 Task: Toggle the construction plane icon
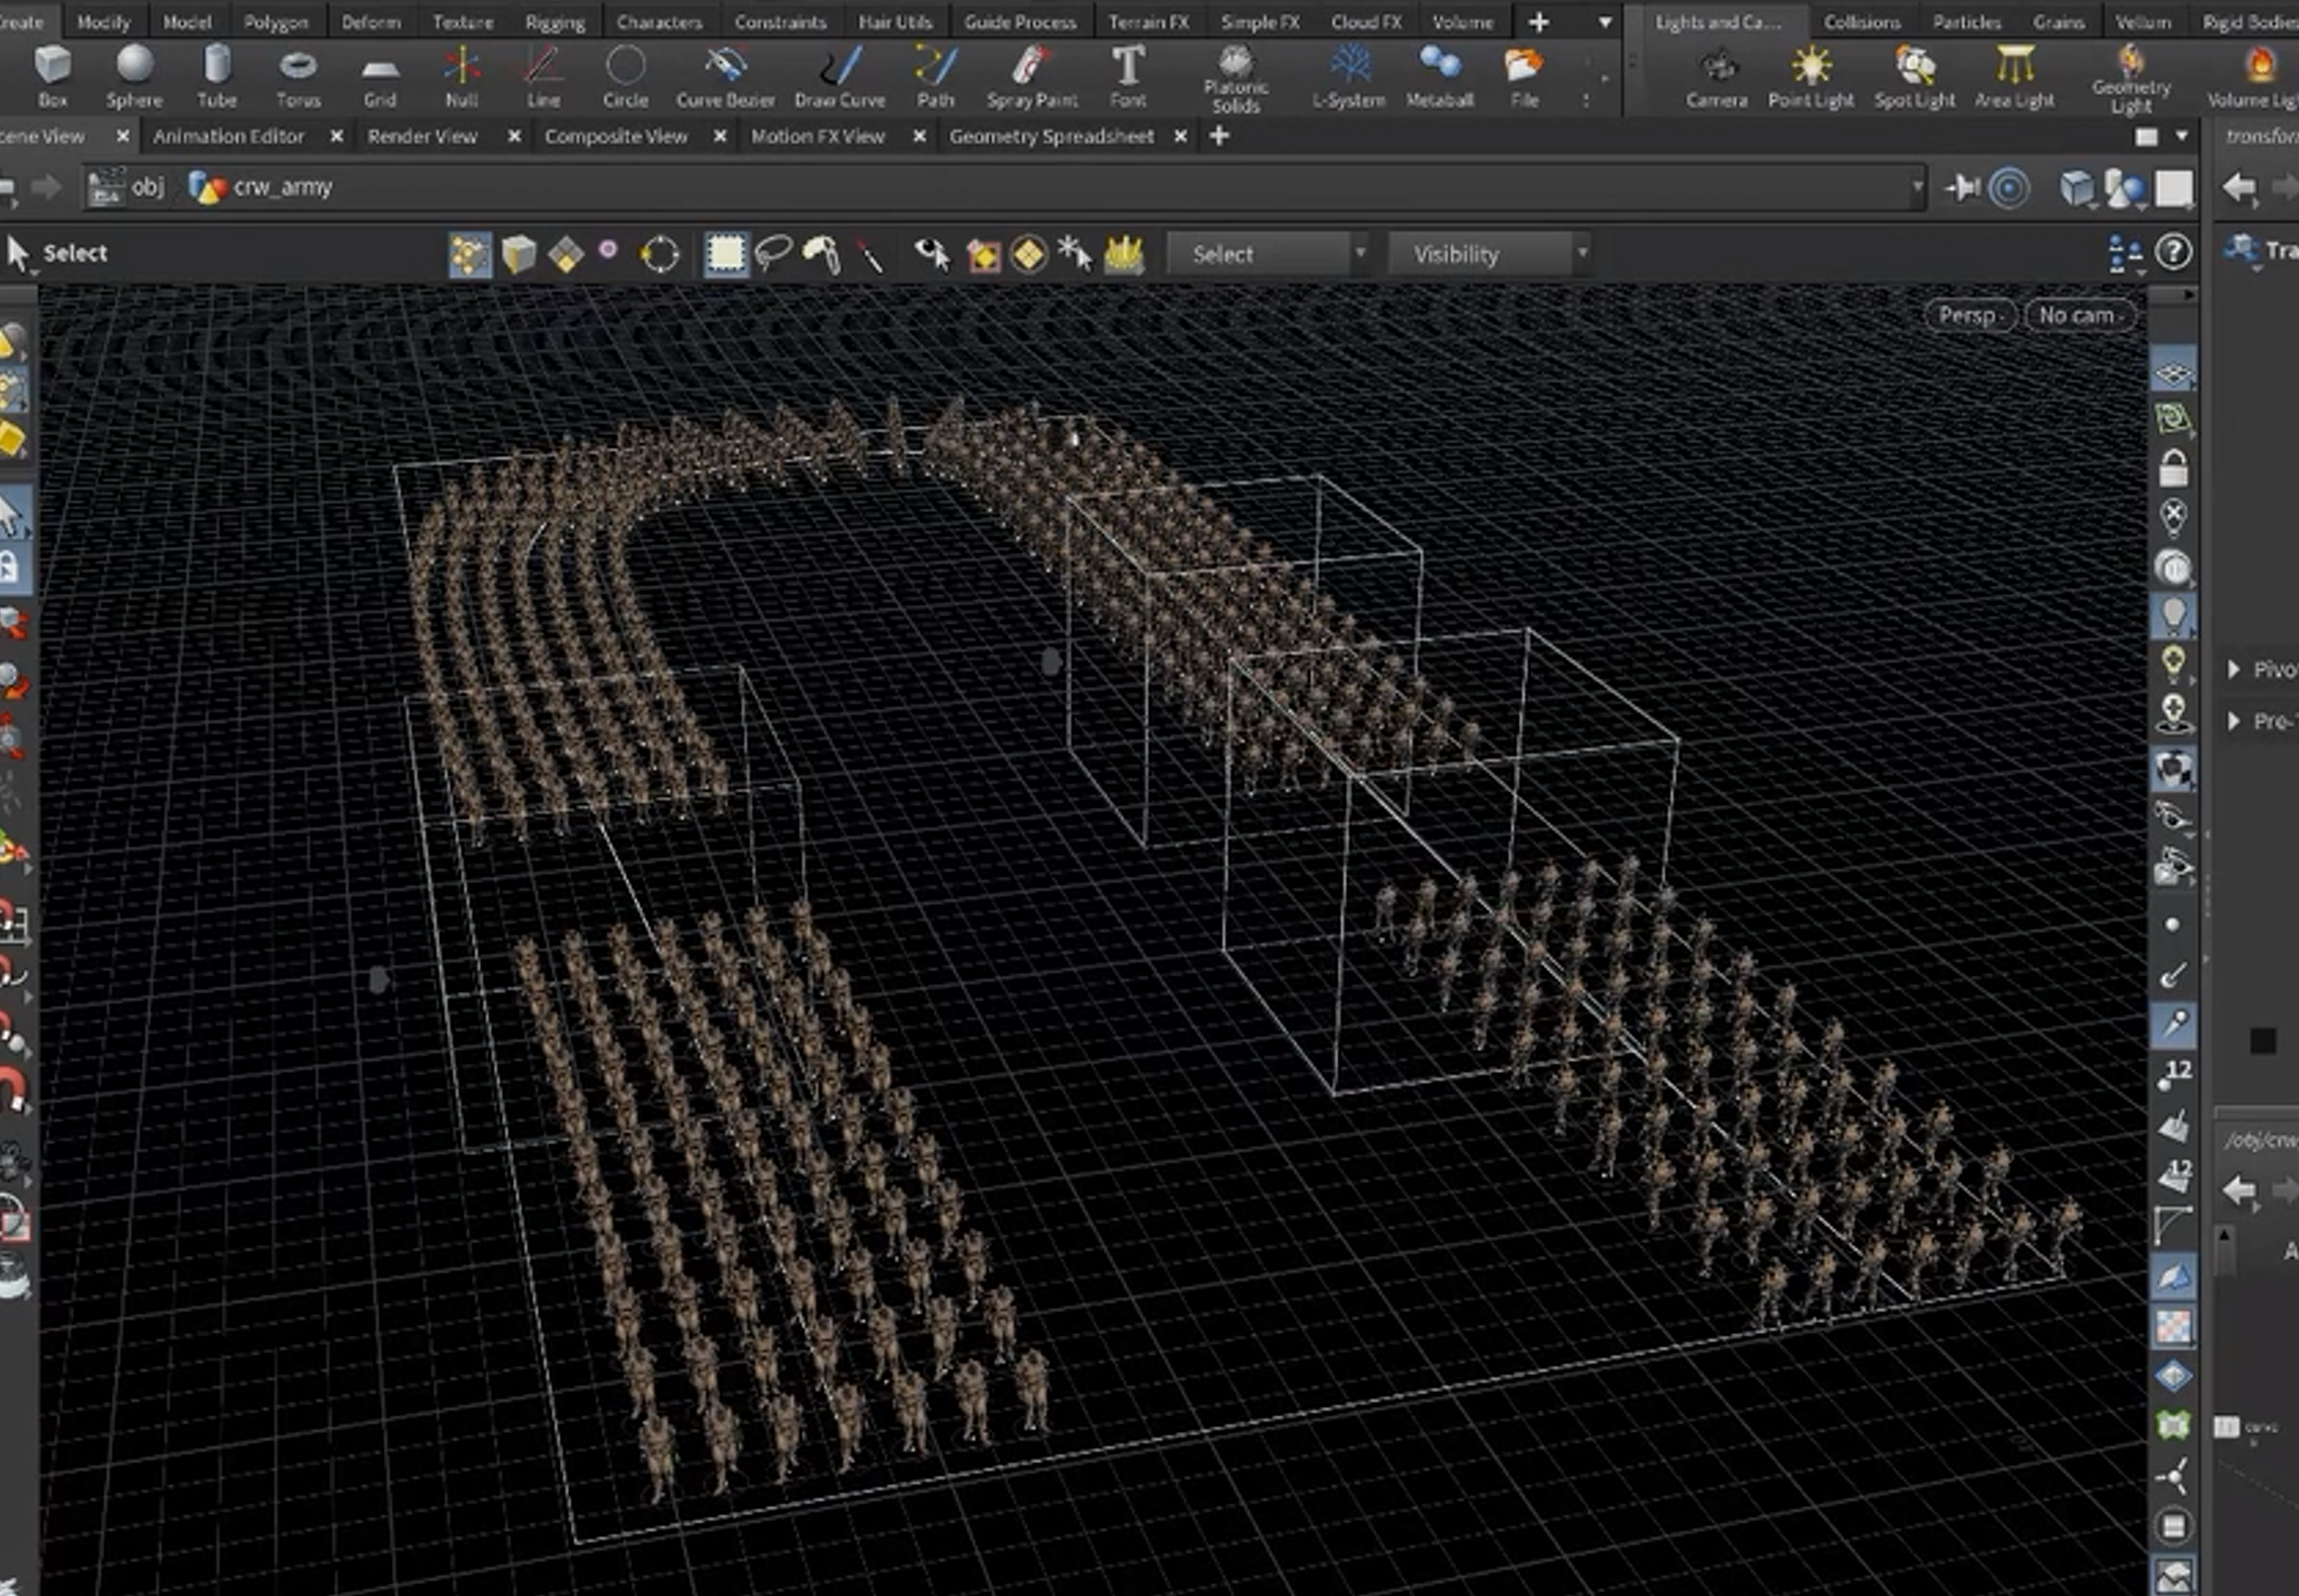2173,418
